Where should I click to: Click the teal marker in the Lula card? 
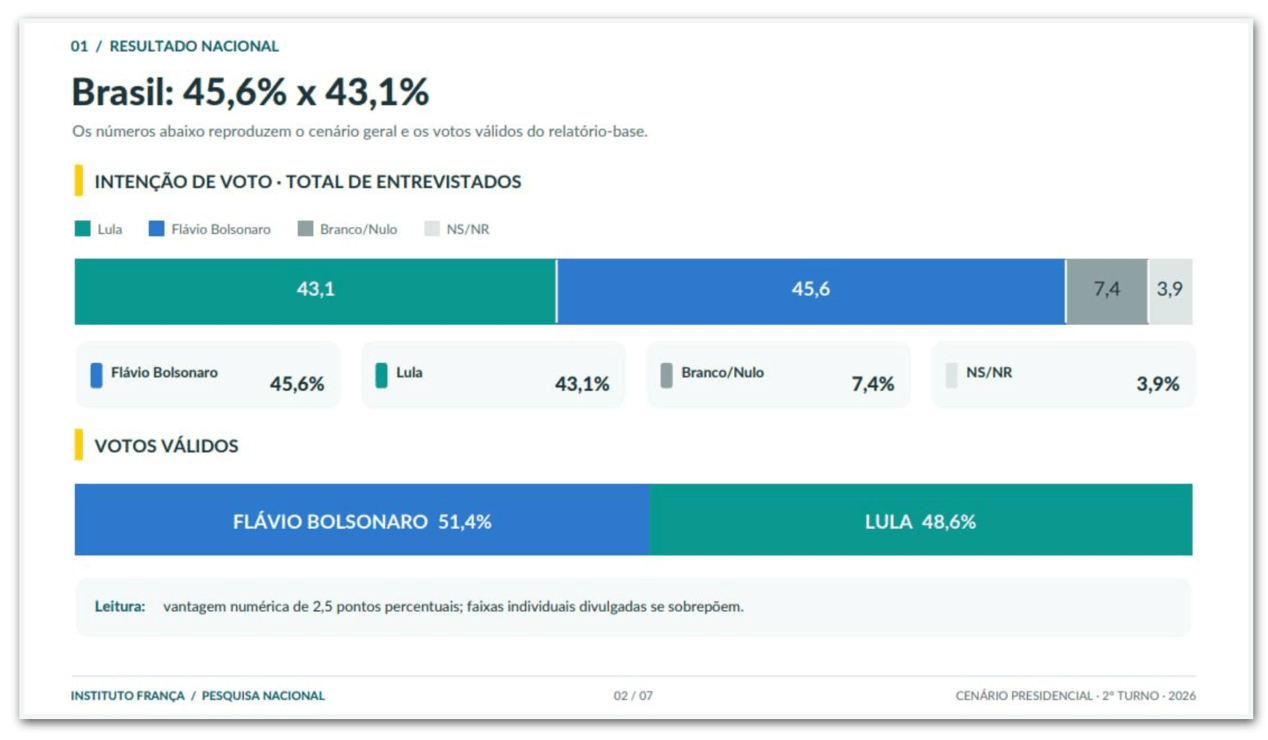(x=381, y=375)
